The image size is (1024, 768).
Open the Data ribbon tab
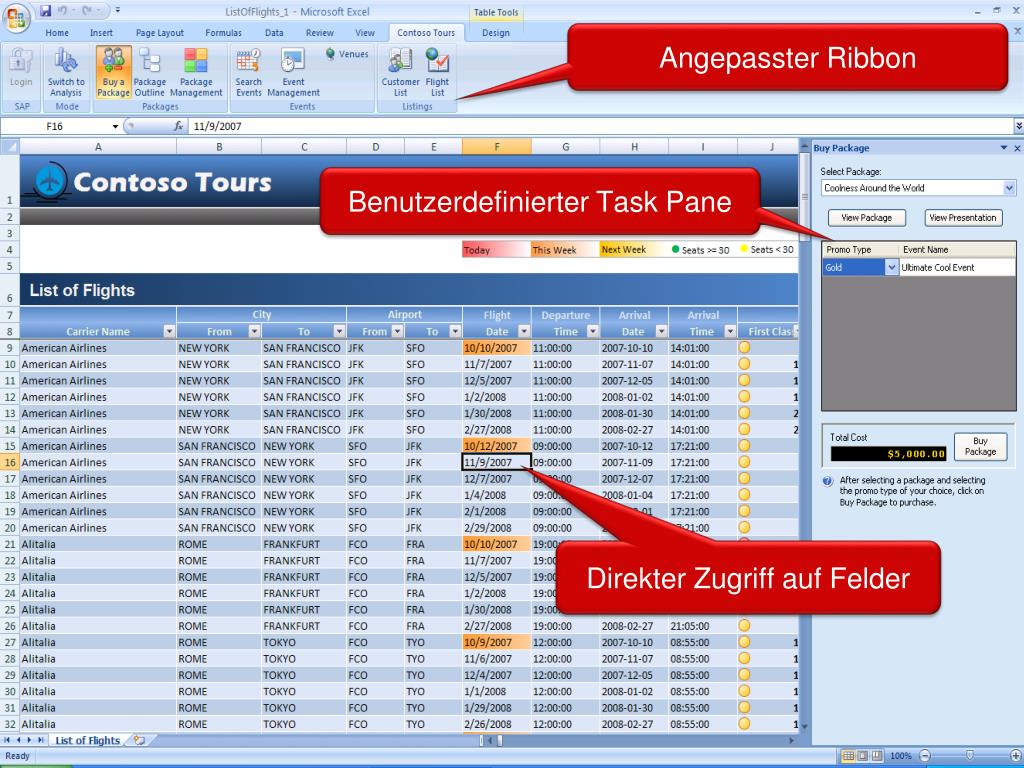(274, 33)
